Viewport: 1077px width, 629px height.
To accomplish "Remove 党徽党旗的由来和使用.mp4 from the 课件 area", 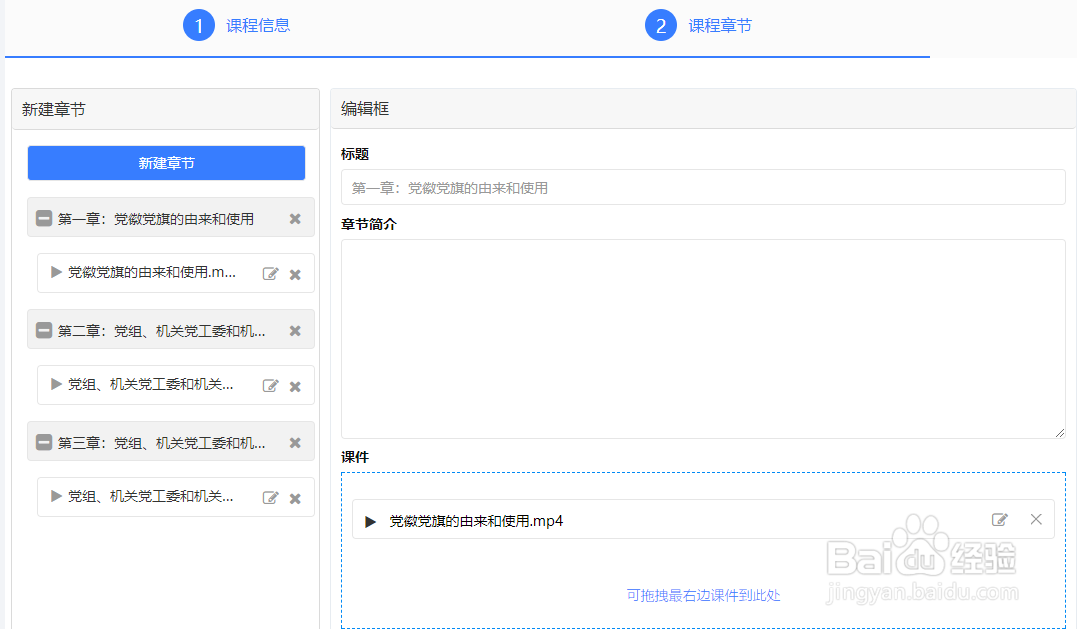I will click(1036, 519).
